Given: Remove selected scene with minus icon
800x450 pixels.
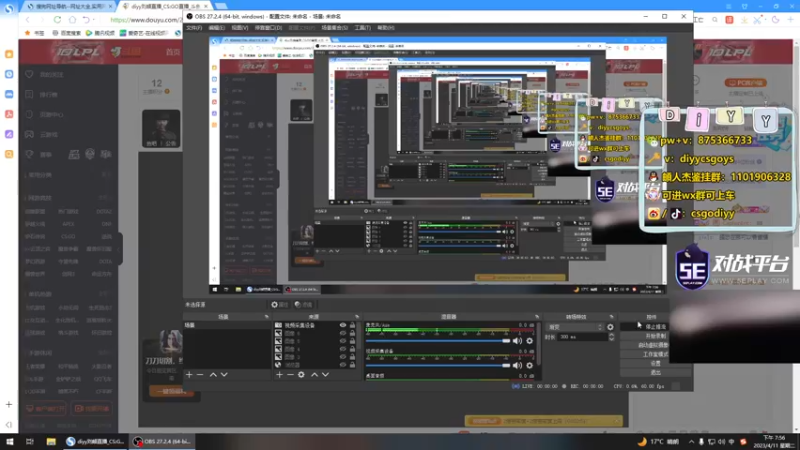Looking at the screenshot, I should [x=200, y=374].
